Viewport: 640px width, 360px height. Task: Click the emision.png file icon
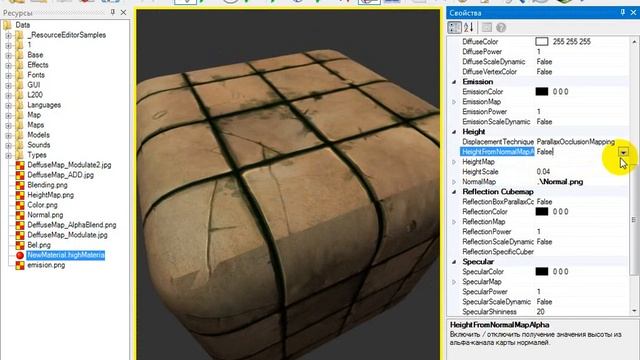click(20, 265)
